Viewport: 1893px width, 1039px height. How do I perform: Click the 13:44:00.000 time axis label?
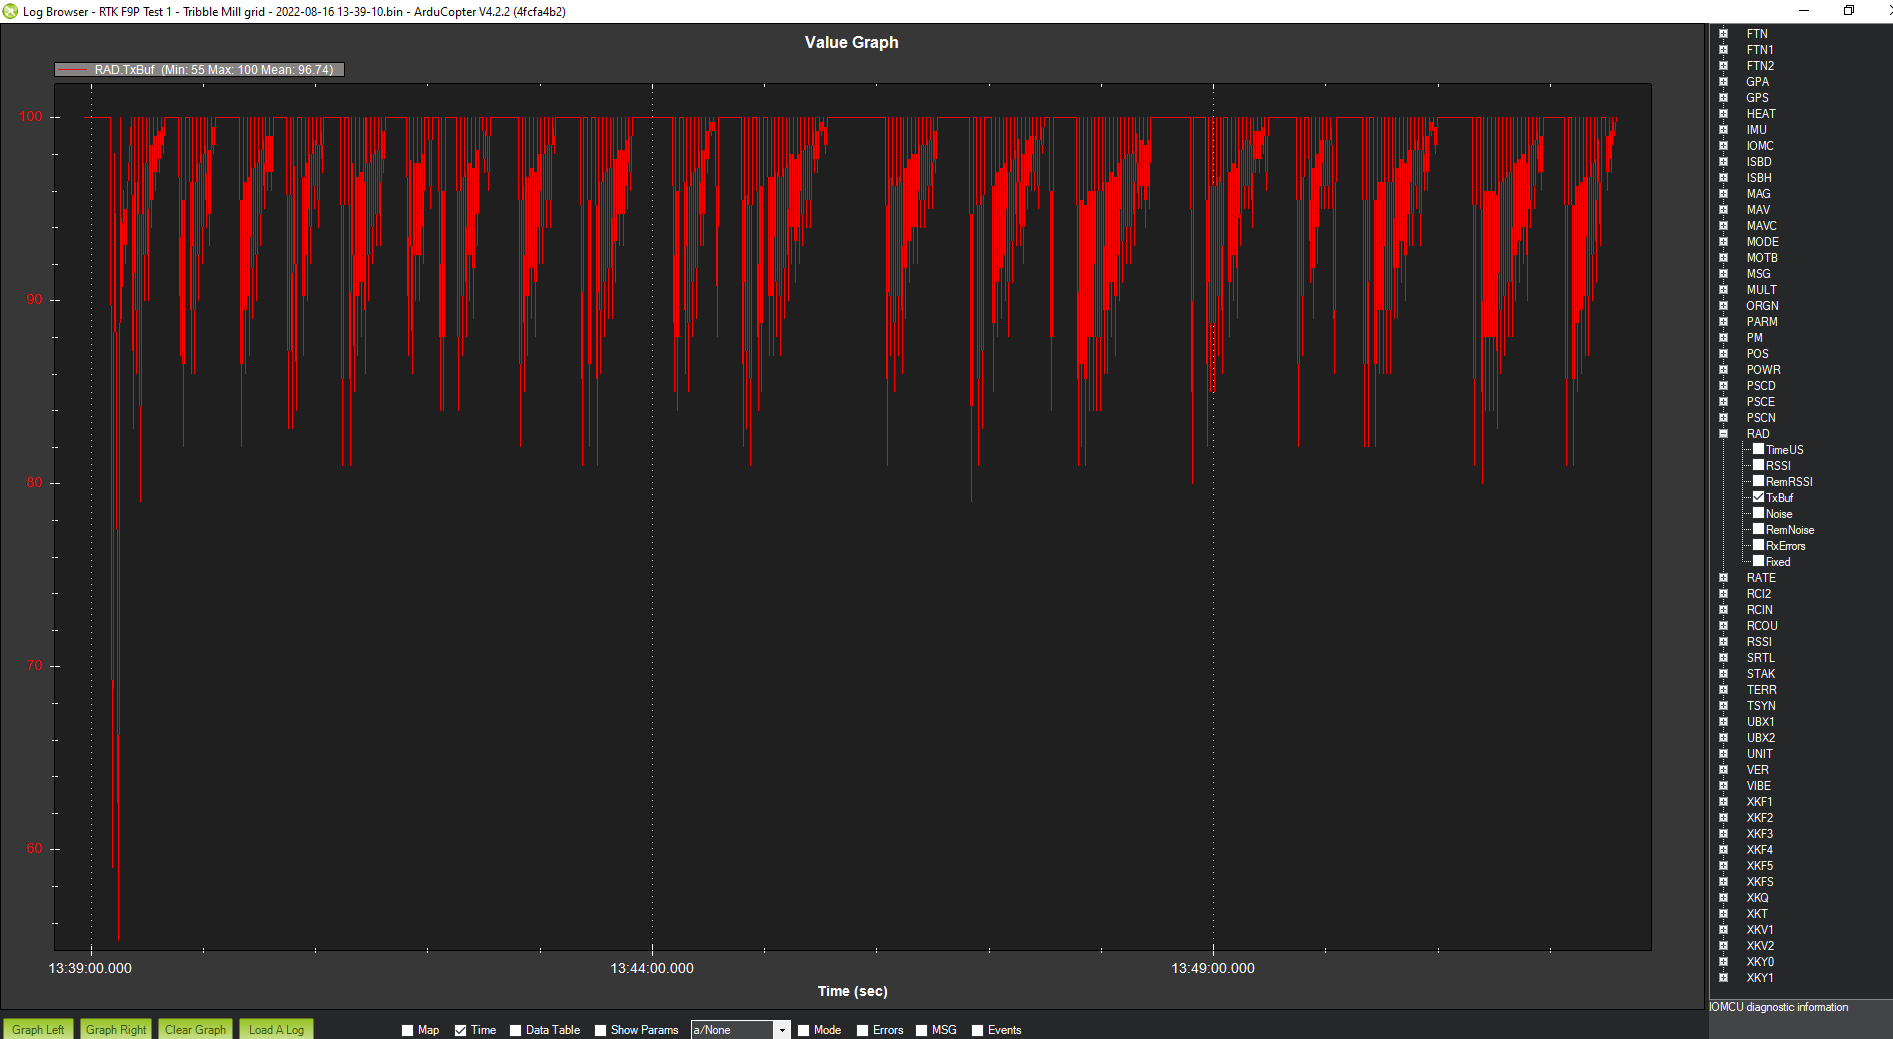coord(652,968)
